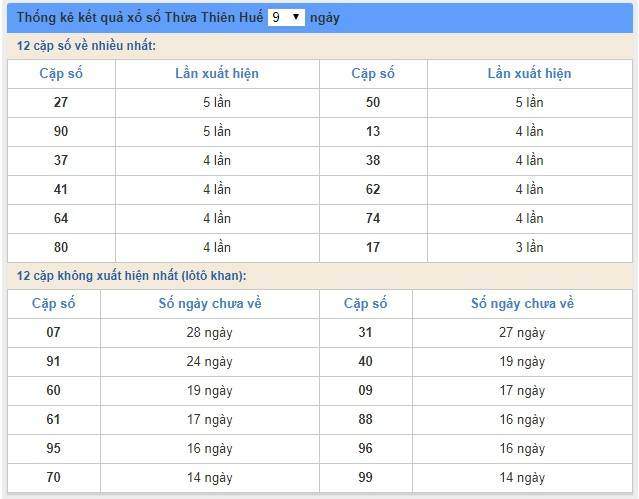Click the 24 ngày value
Viewport: 639px width, 499px height.
209,361
